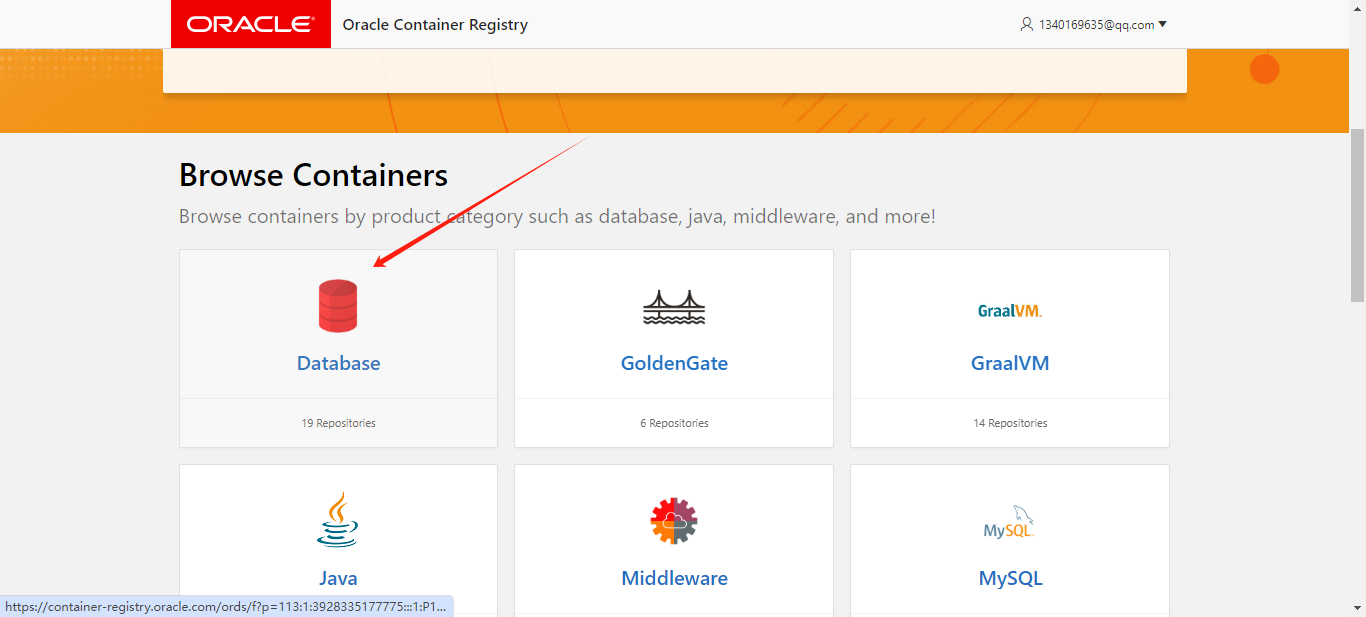Open the Database category link
This screenshot has width=1366, height=617.
point(339,363)
